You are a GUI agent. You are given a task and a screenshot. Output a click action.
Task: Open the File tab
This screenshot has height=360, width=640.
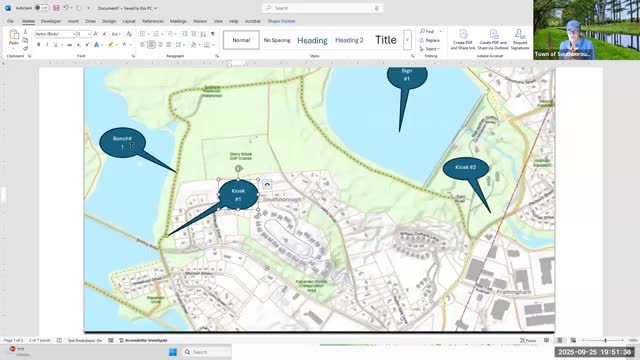[x=10, y=21]
